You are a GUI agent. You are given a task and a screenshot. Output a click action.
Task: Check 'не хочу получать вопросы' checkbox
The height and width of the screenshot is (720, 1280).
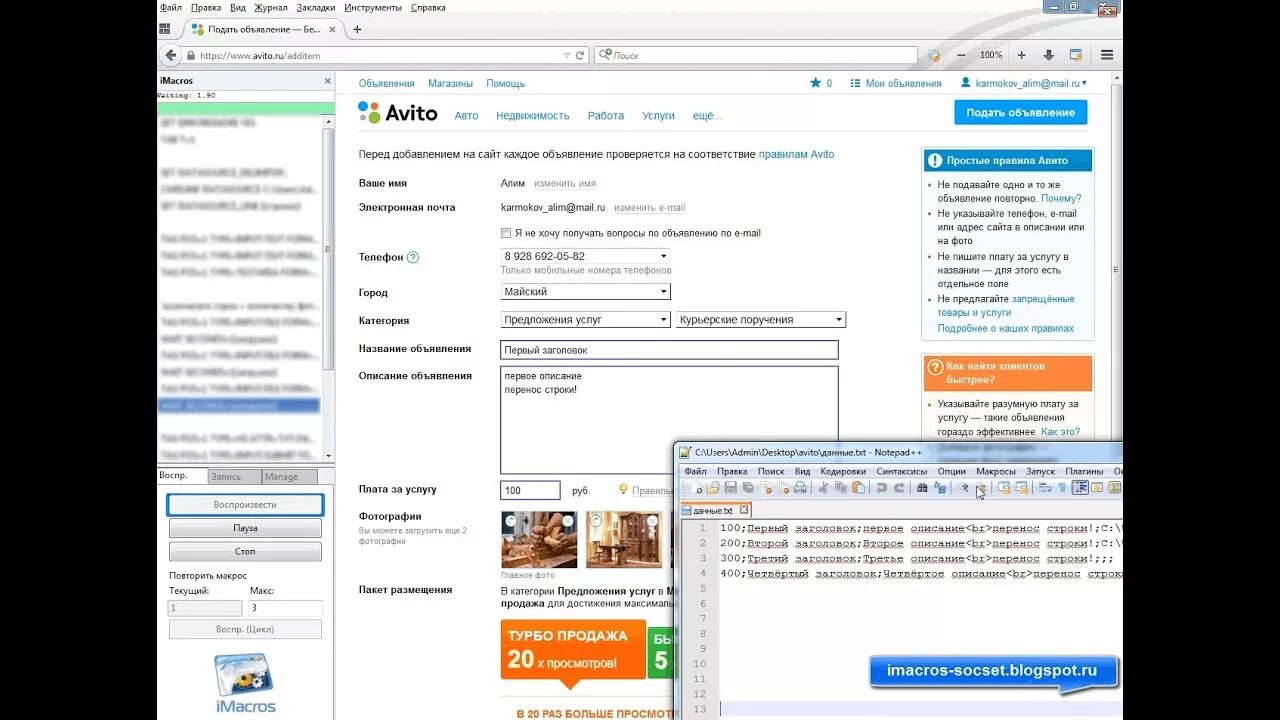click(506, 233)
